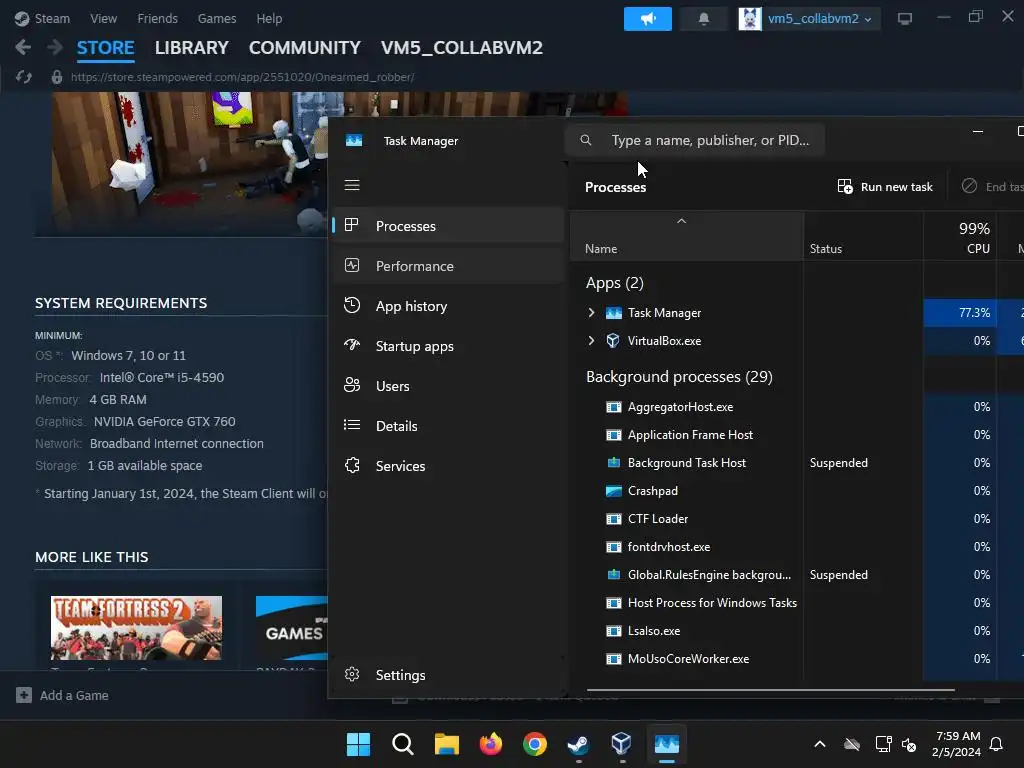Screen dimensions: 1024x768
Task: Open Startup apps page
Action: tap(449, 346)
